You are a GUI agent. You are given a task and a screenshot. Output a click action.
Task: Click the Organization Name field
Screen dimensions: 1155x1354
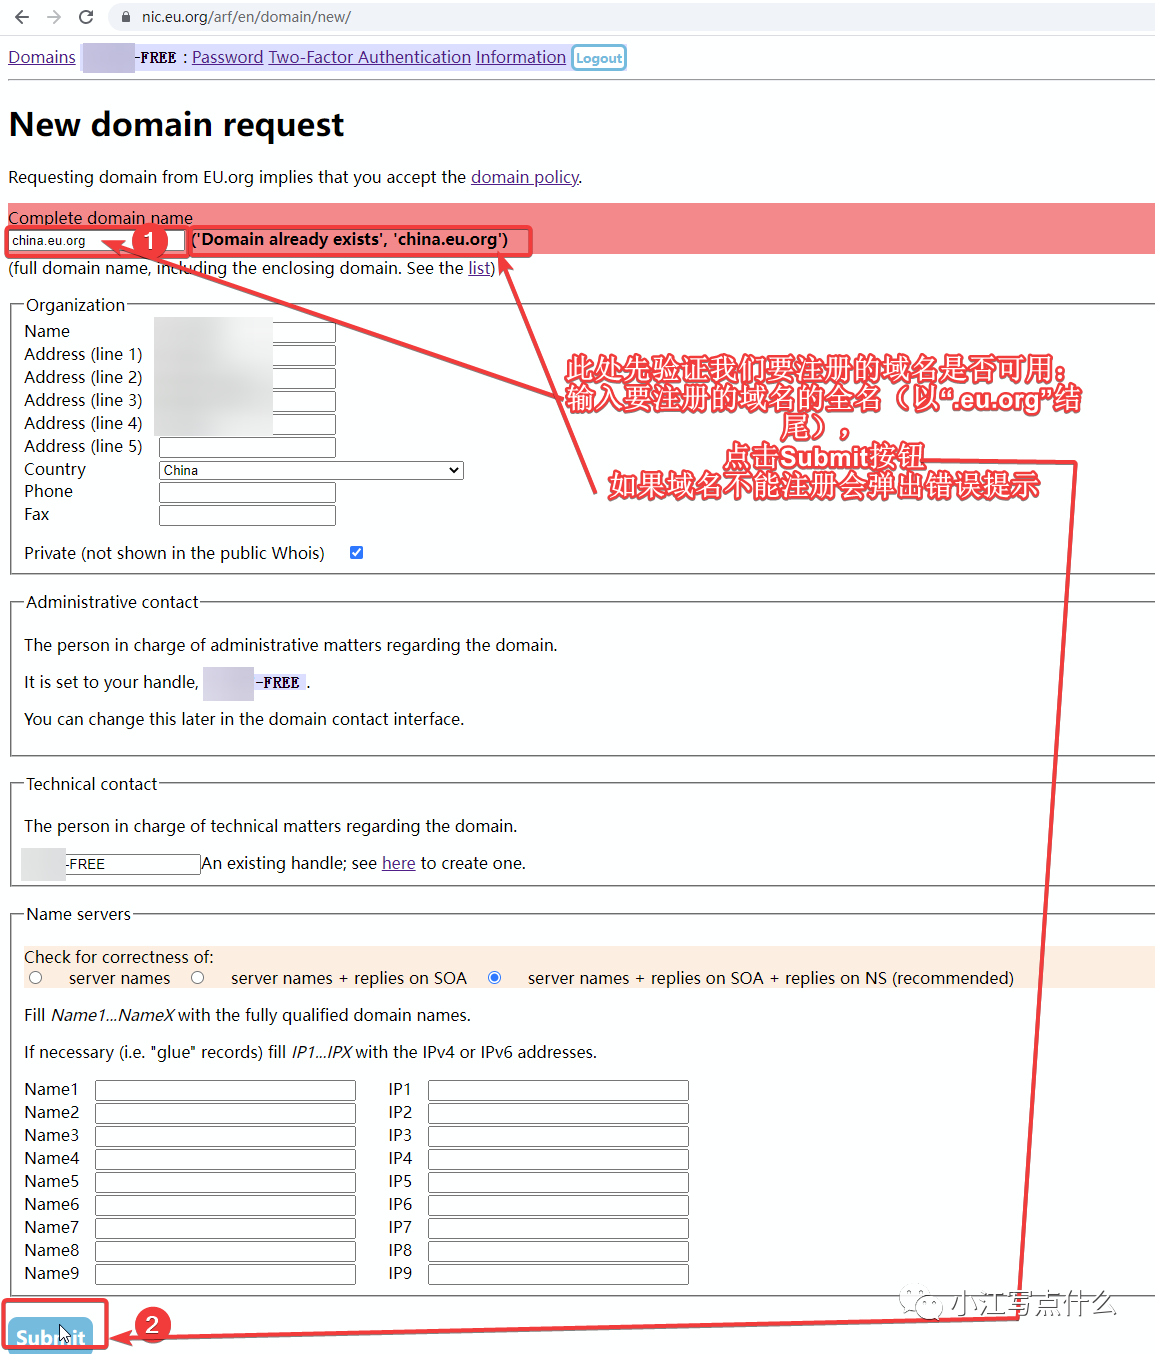247,331
